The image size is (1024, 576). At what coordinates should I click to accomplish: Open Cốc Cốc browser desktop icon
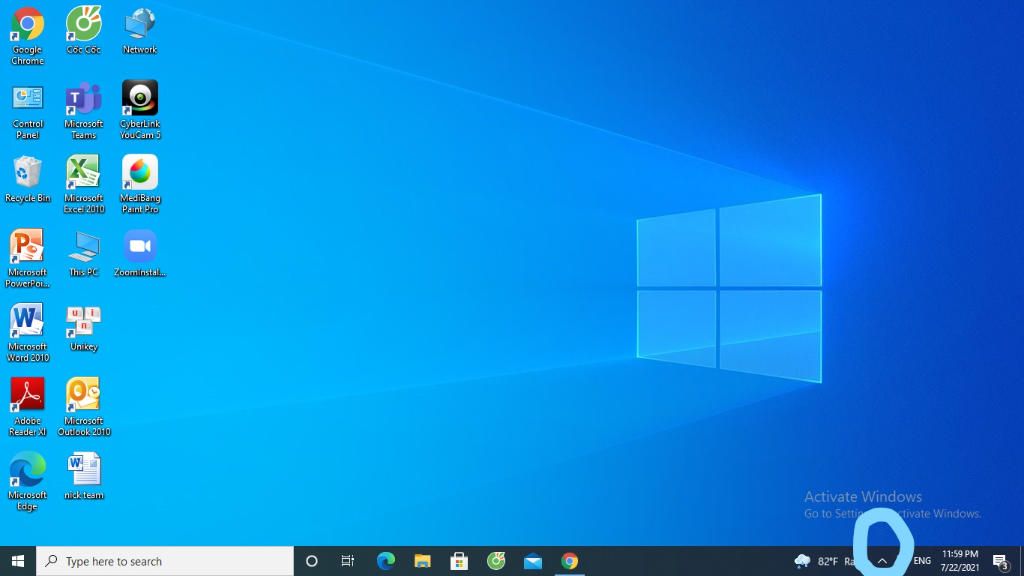pos(84,31)
